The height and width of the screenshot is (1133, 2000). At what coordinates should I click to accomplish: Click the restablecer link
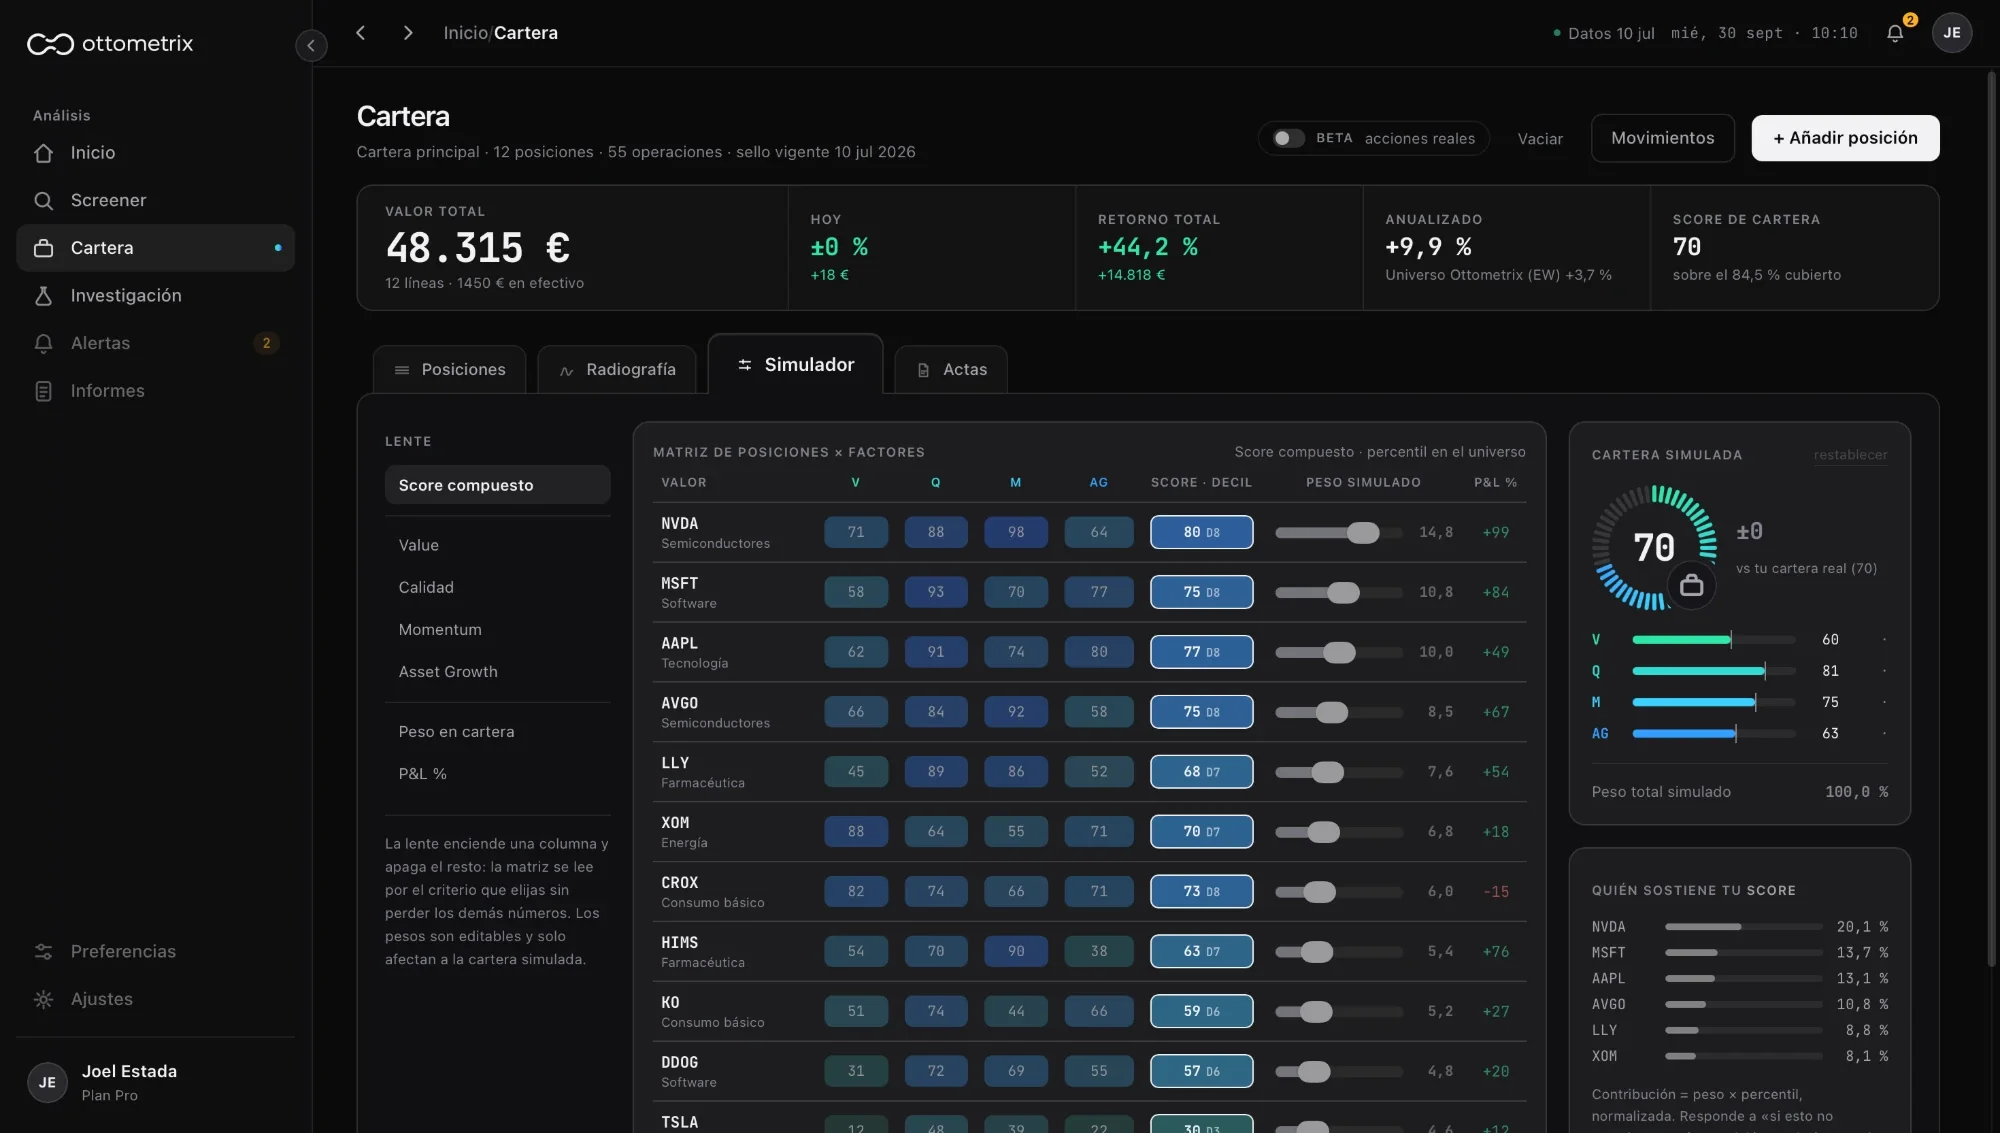point(1850,455)
